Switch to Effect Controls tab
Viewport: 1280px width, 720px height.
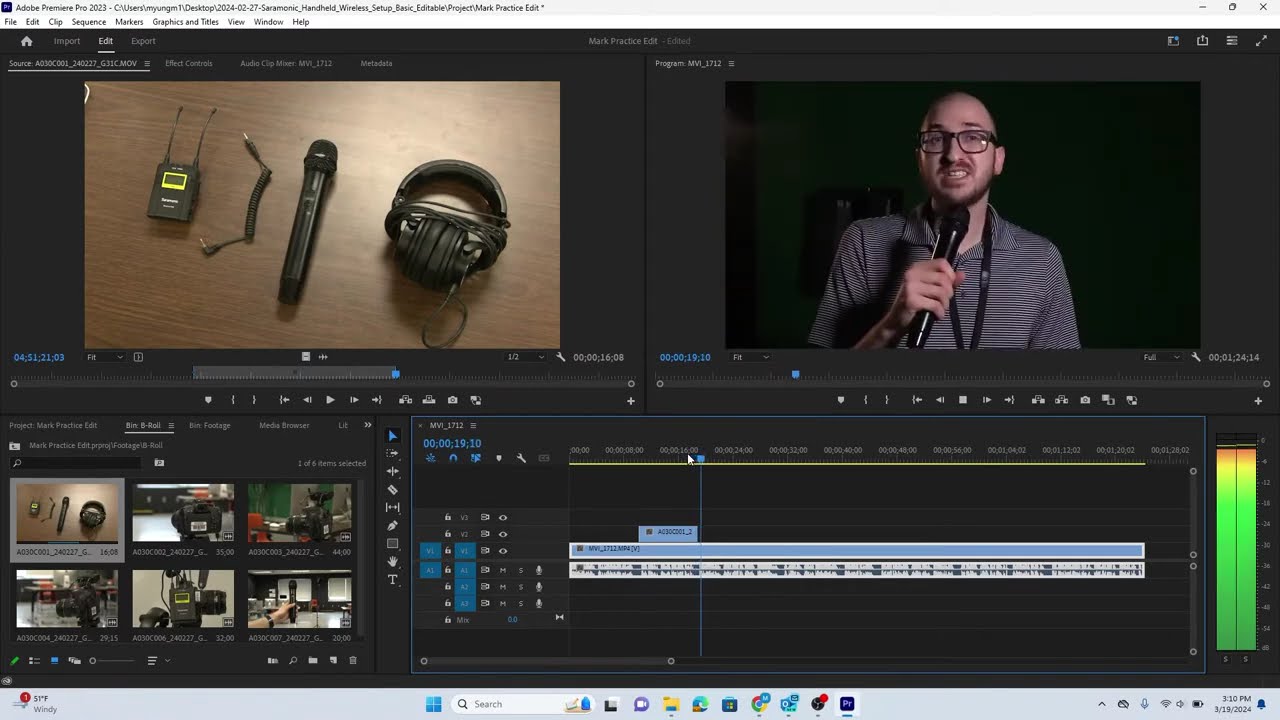pyautogui.click(x=189, y=63)
